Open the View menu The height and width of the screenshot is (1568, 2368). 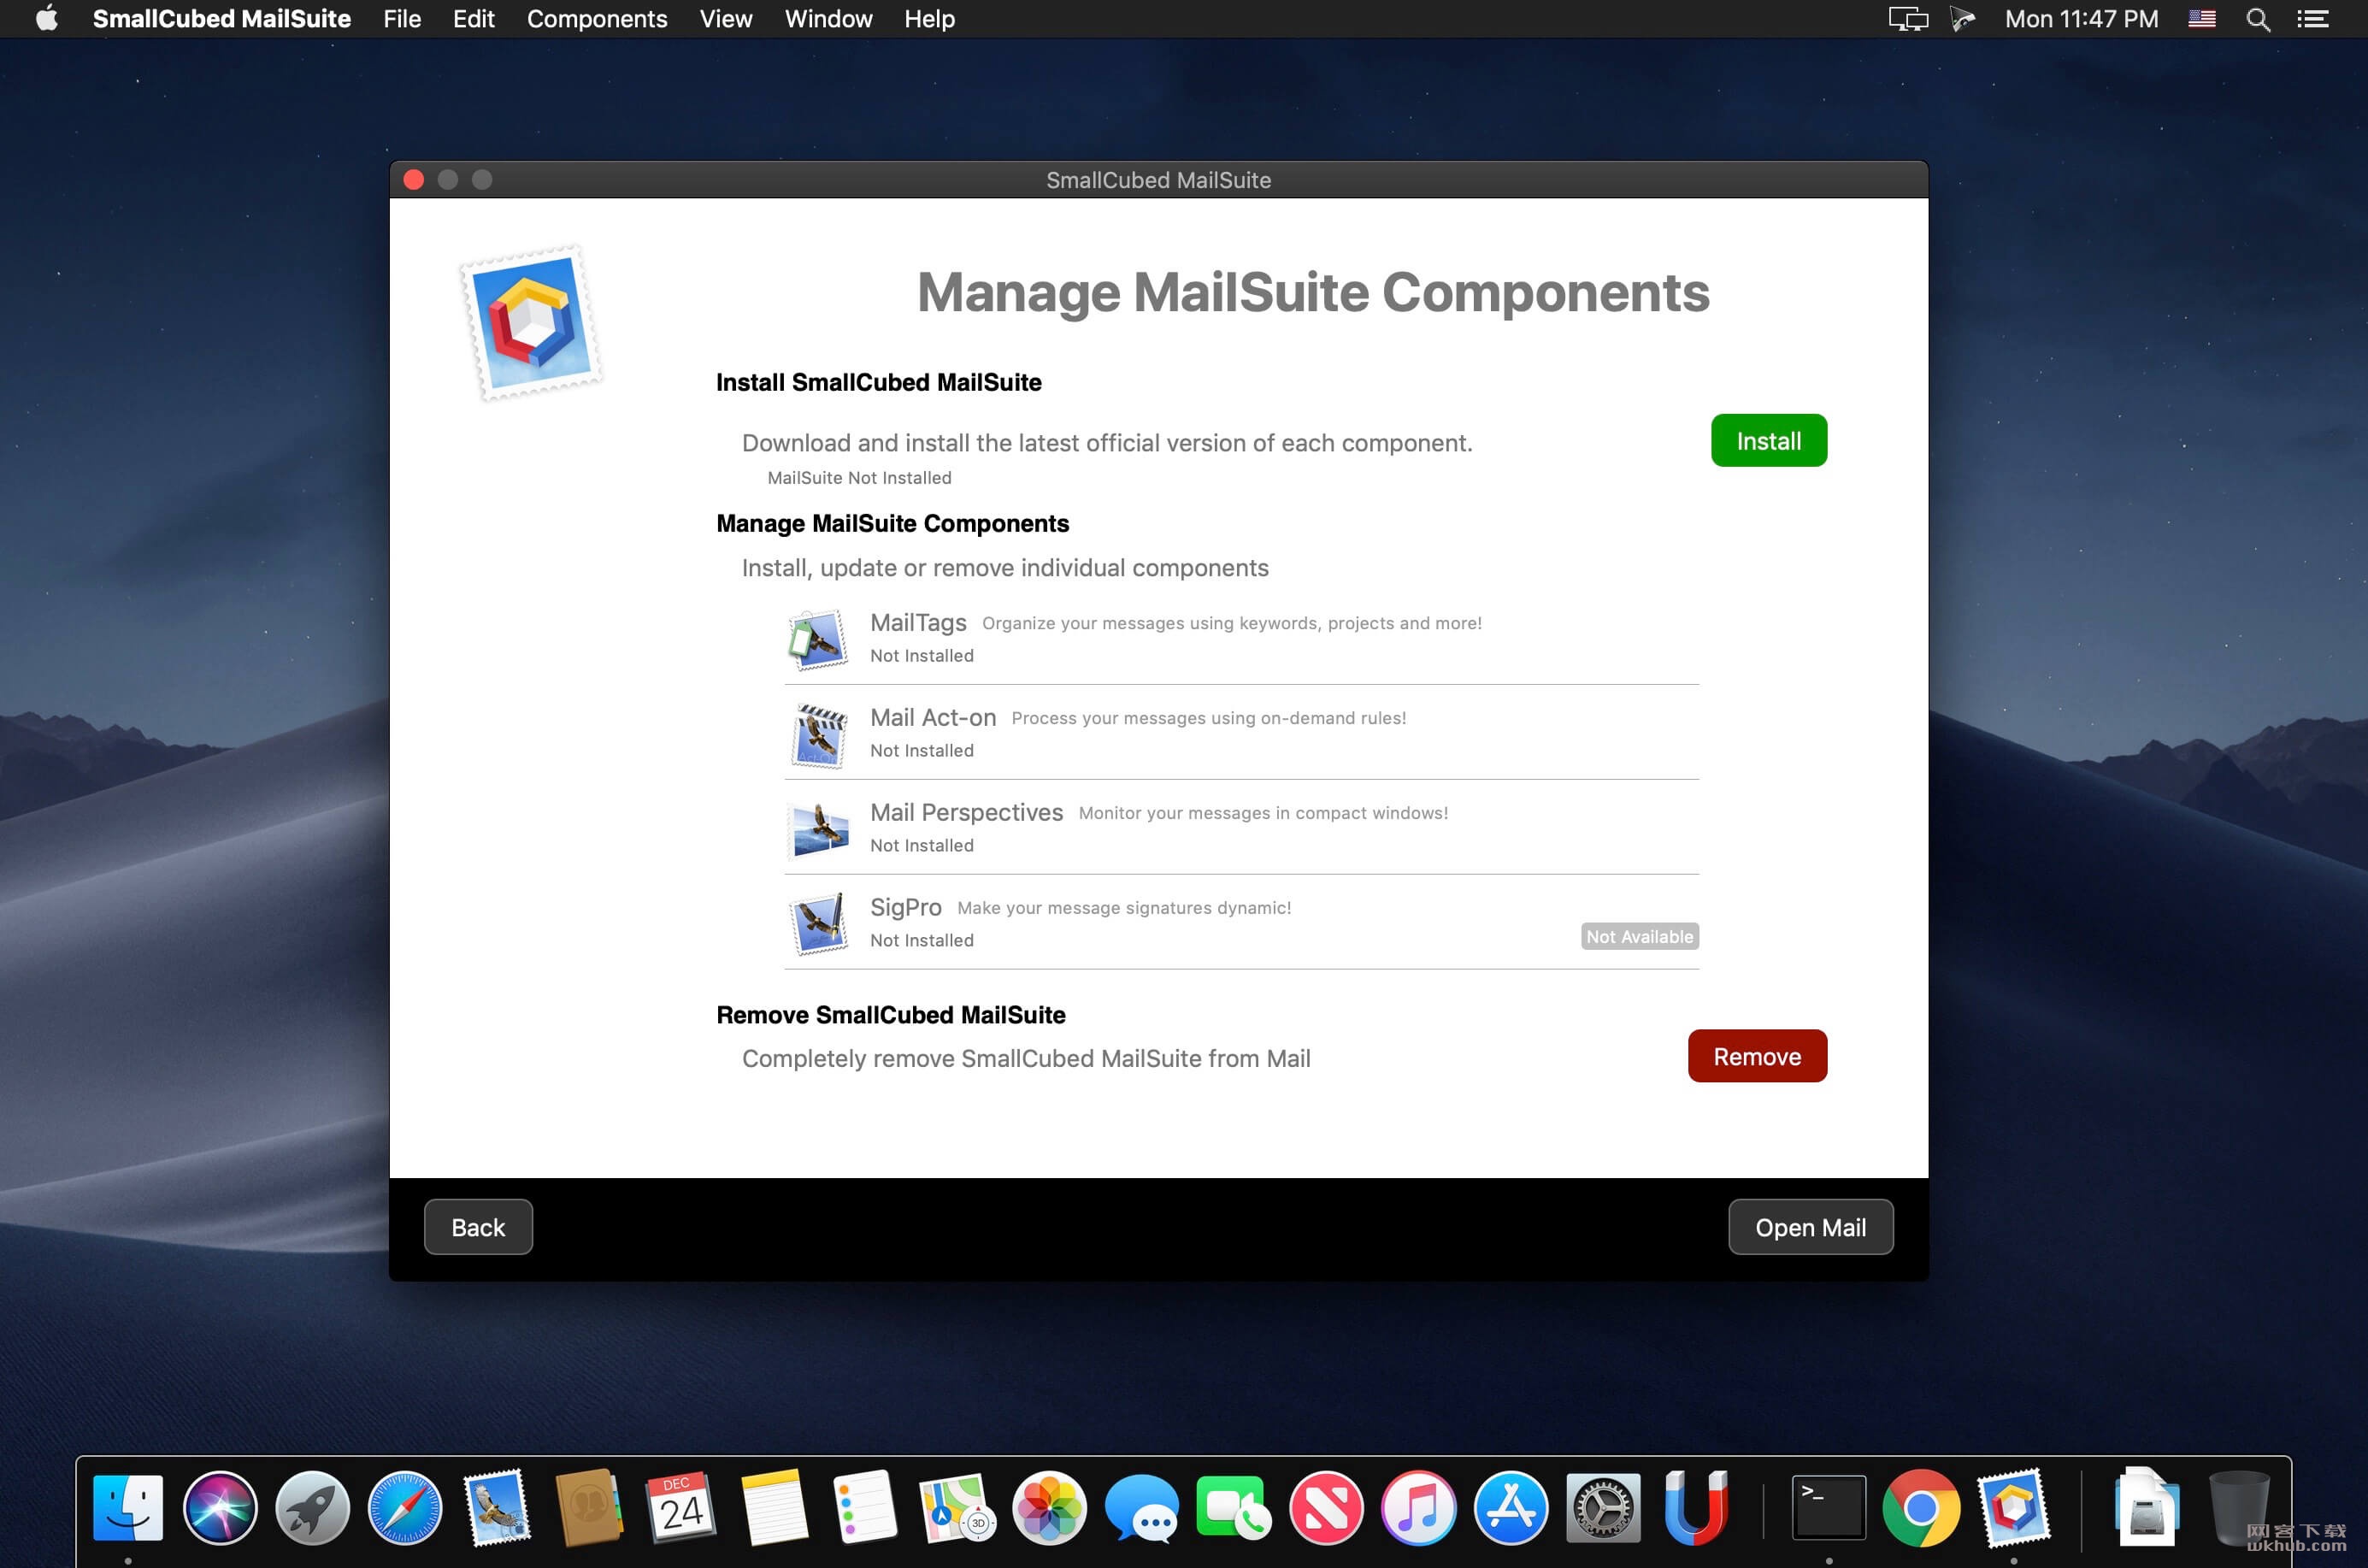726,19
